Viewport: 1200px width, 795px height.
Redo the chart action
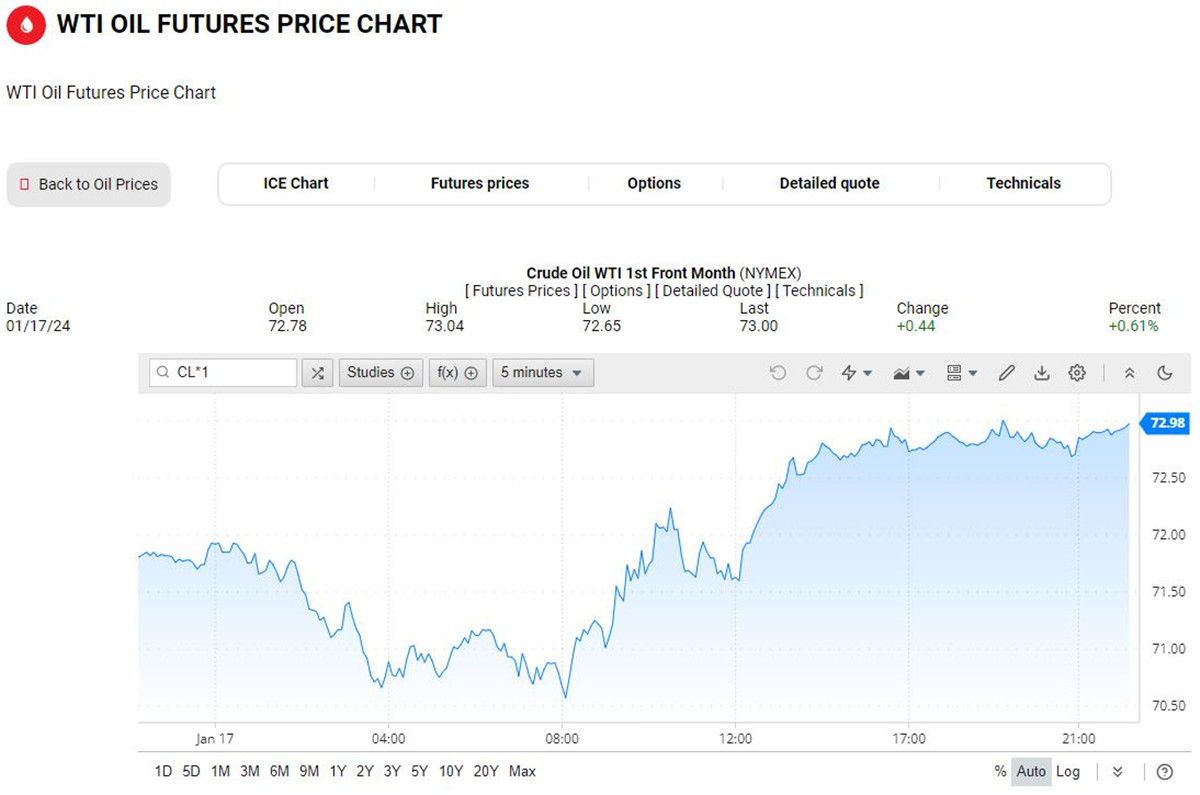pos(814,373)
